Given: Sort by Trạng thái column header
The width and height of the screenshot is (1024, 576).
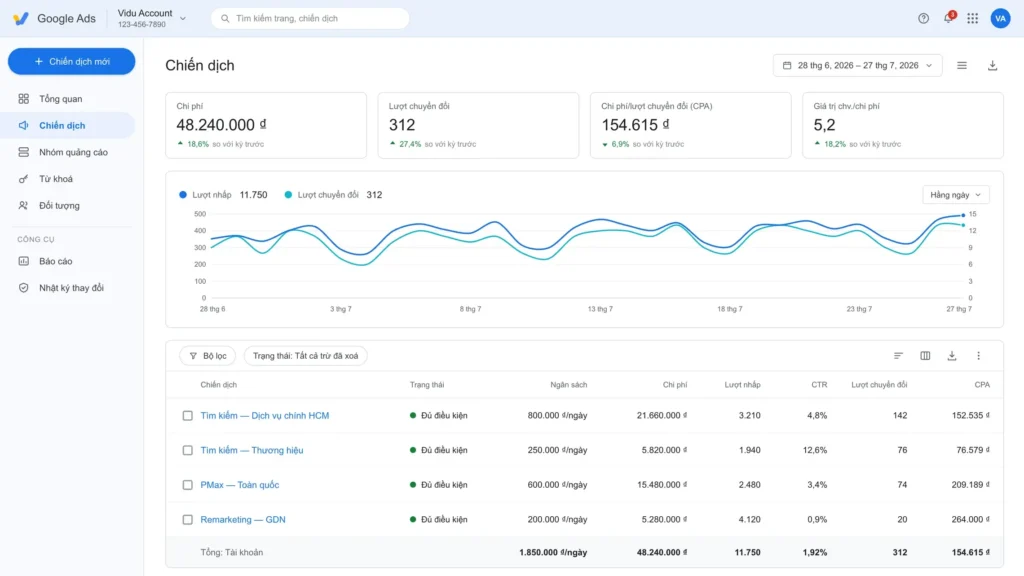Looking at the screenshot, I should click(426, 385).
